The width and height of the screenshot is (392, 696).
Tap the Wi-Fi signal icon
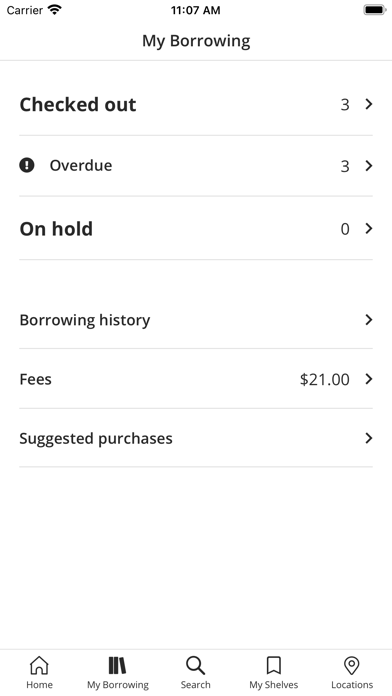pos(55,10)
